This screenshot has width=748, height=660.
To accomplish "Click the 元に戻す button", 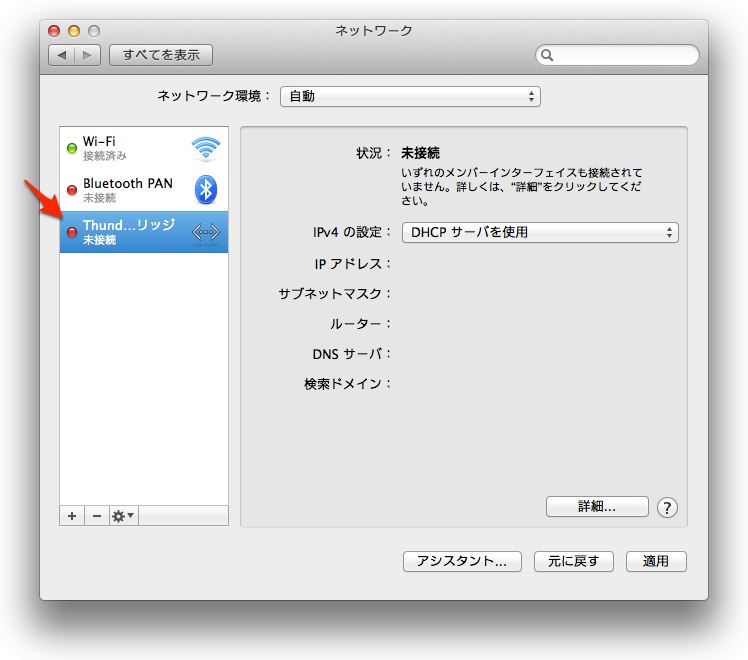I will point(573,561).
